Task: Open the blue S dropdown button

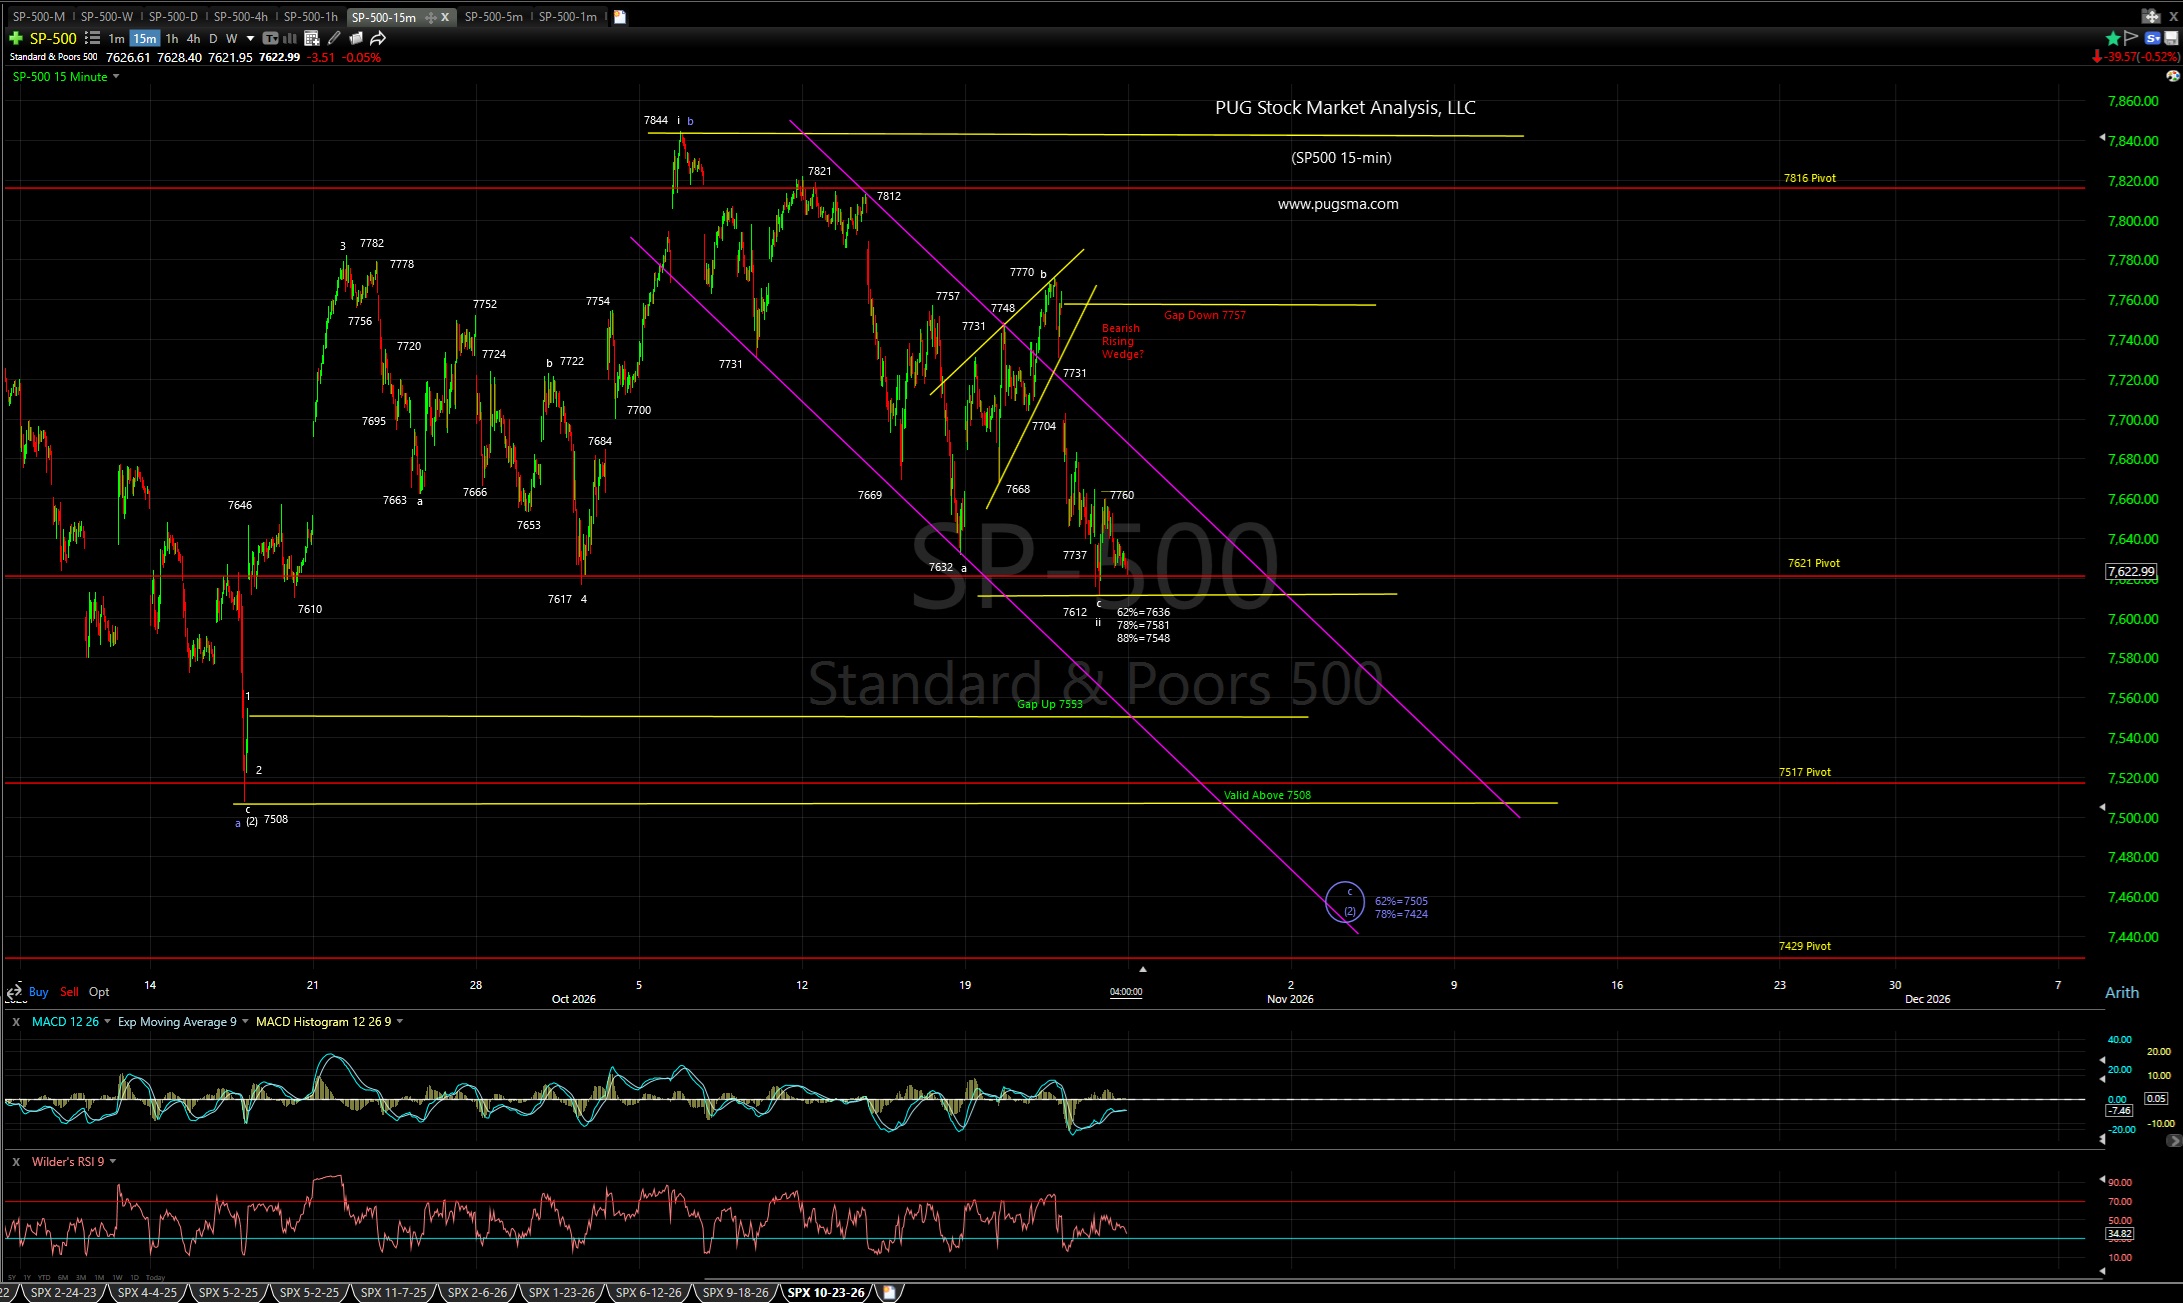Action: 2152,38
